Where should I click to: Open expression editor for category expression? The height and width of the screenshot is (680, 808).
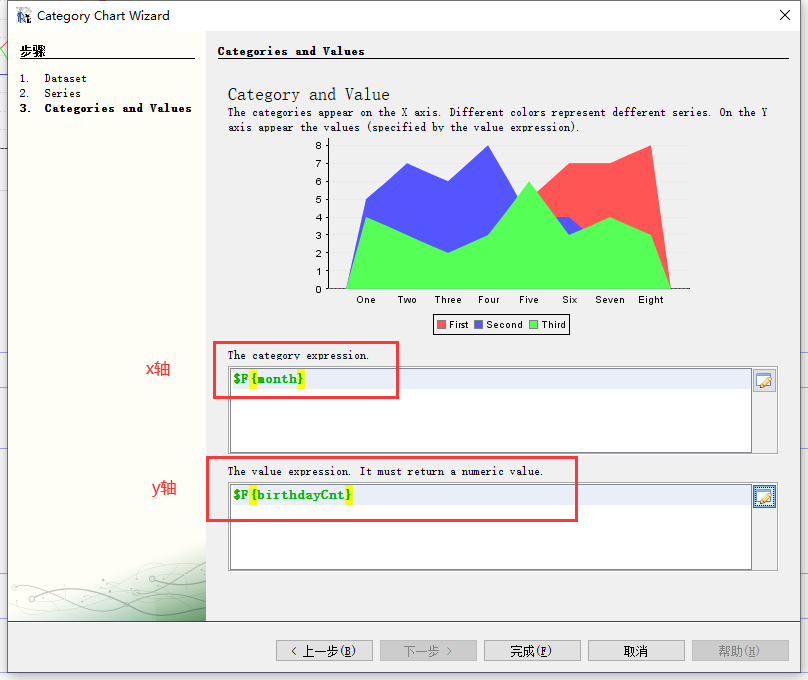pos(764,381)
